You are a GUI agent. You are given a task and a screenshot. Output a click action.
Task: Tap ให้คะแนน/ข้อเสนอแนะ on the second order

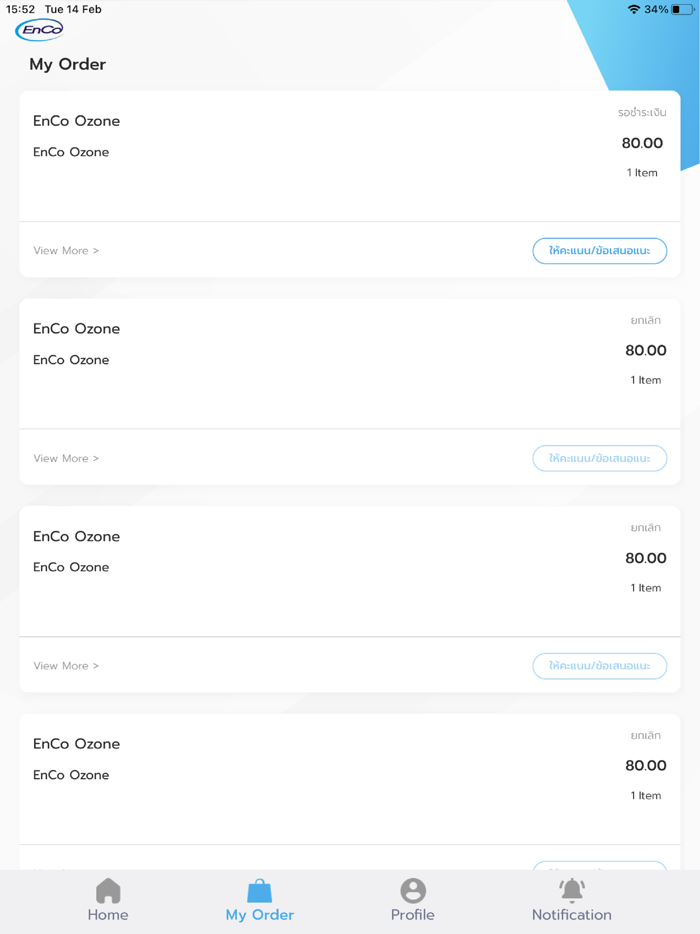tap(599, 458)
